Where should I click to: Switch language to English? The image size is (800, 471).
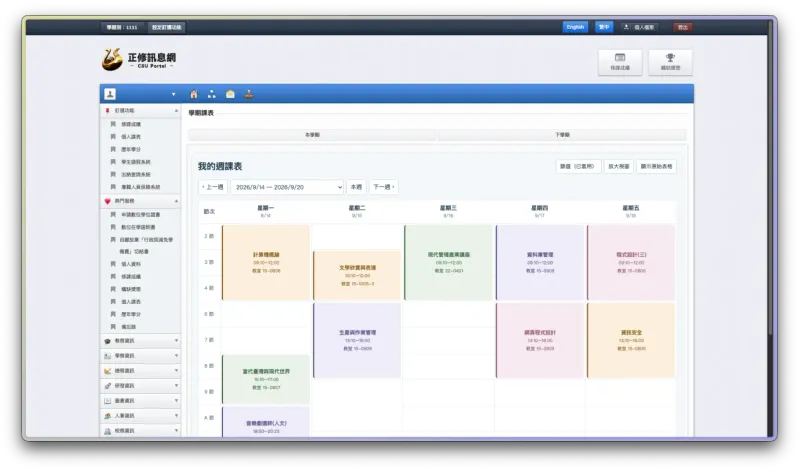coord(575,27)
